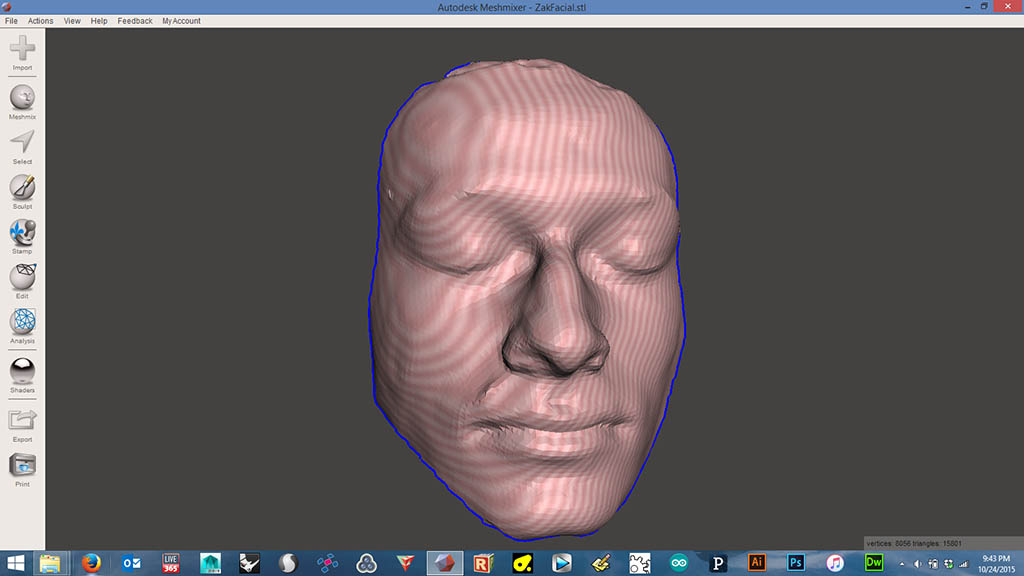Launch the Analysis tool
Image resolution: width=1024 pixels, height=576 pixels.
(22, 323)
